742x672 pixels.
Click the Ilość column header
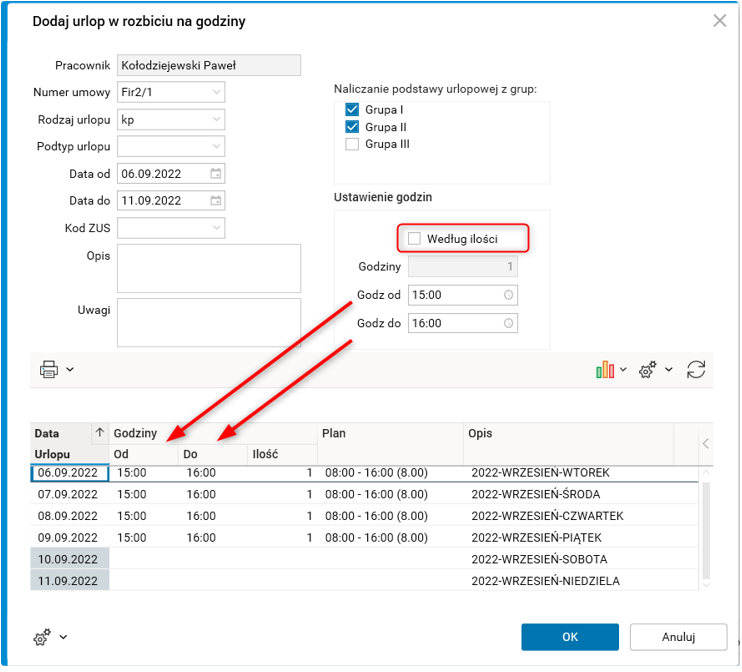click(x=283, y=454)
